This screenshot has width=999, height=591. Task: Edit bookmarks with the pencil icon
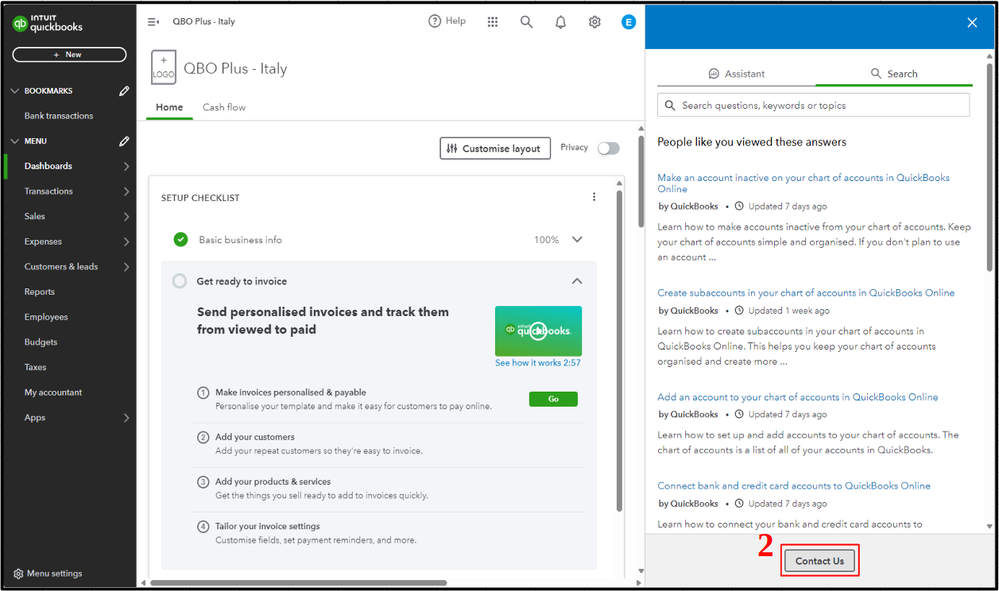coord(124,91)
